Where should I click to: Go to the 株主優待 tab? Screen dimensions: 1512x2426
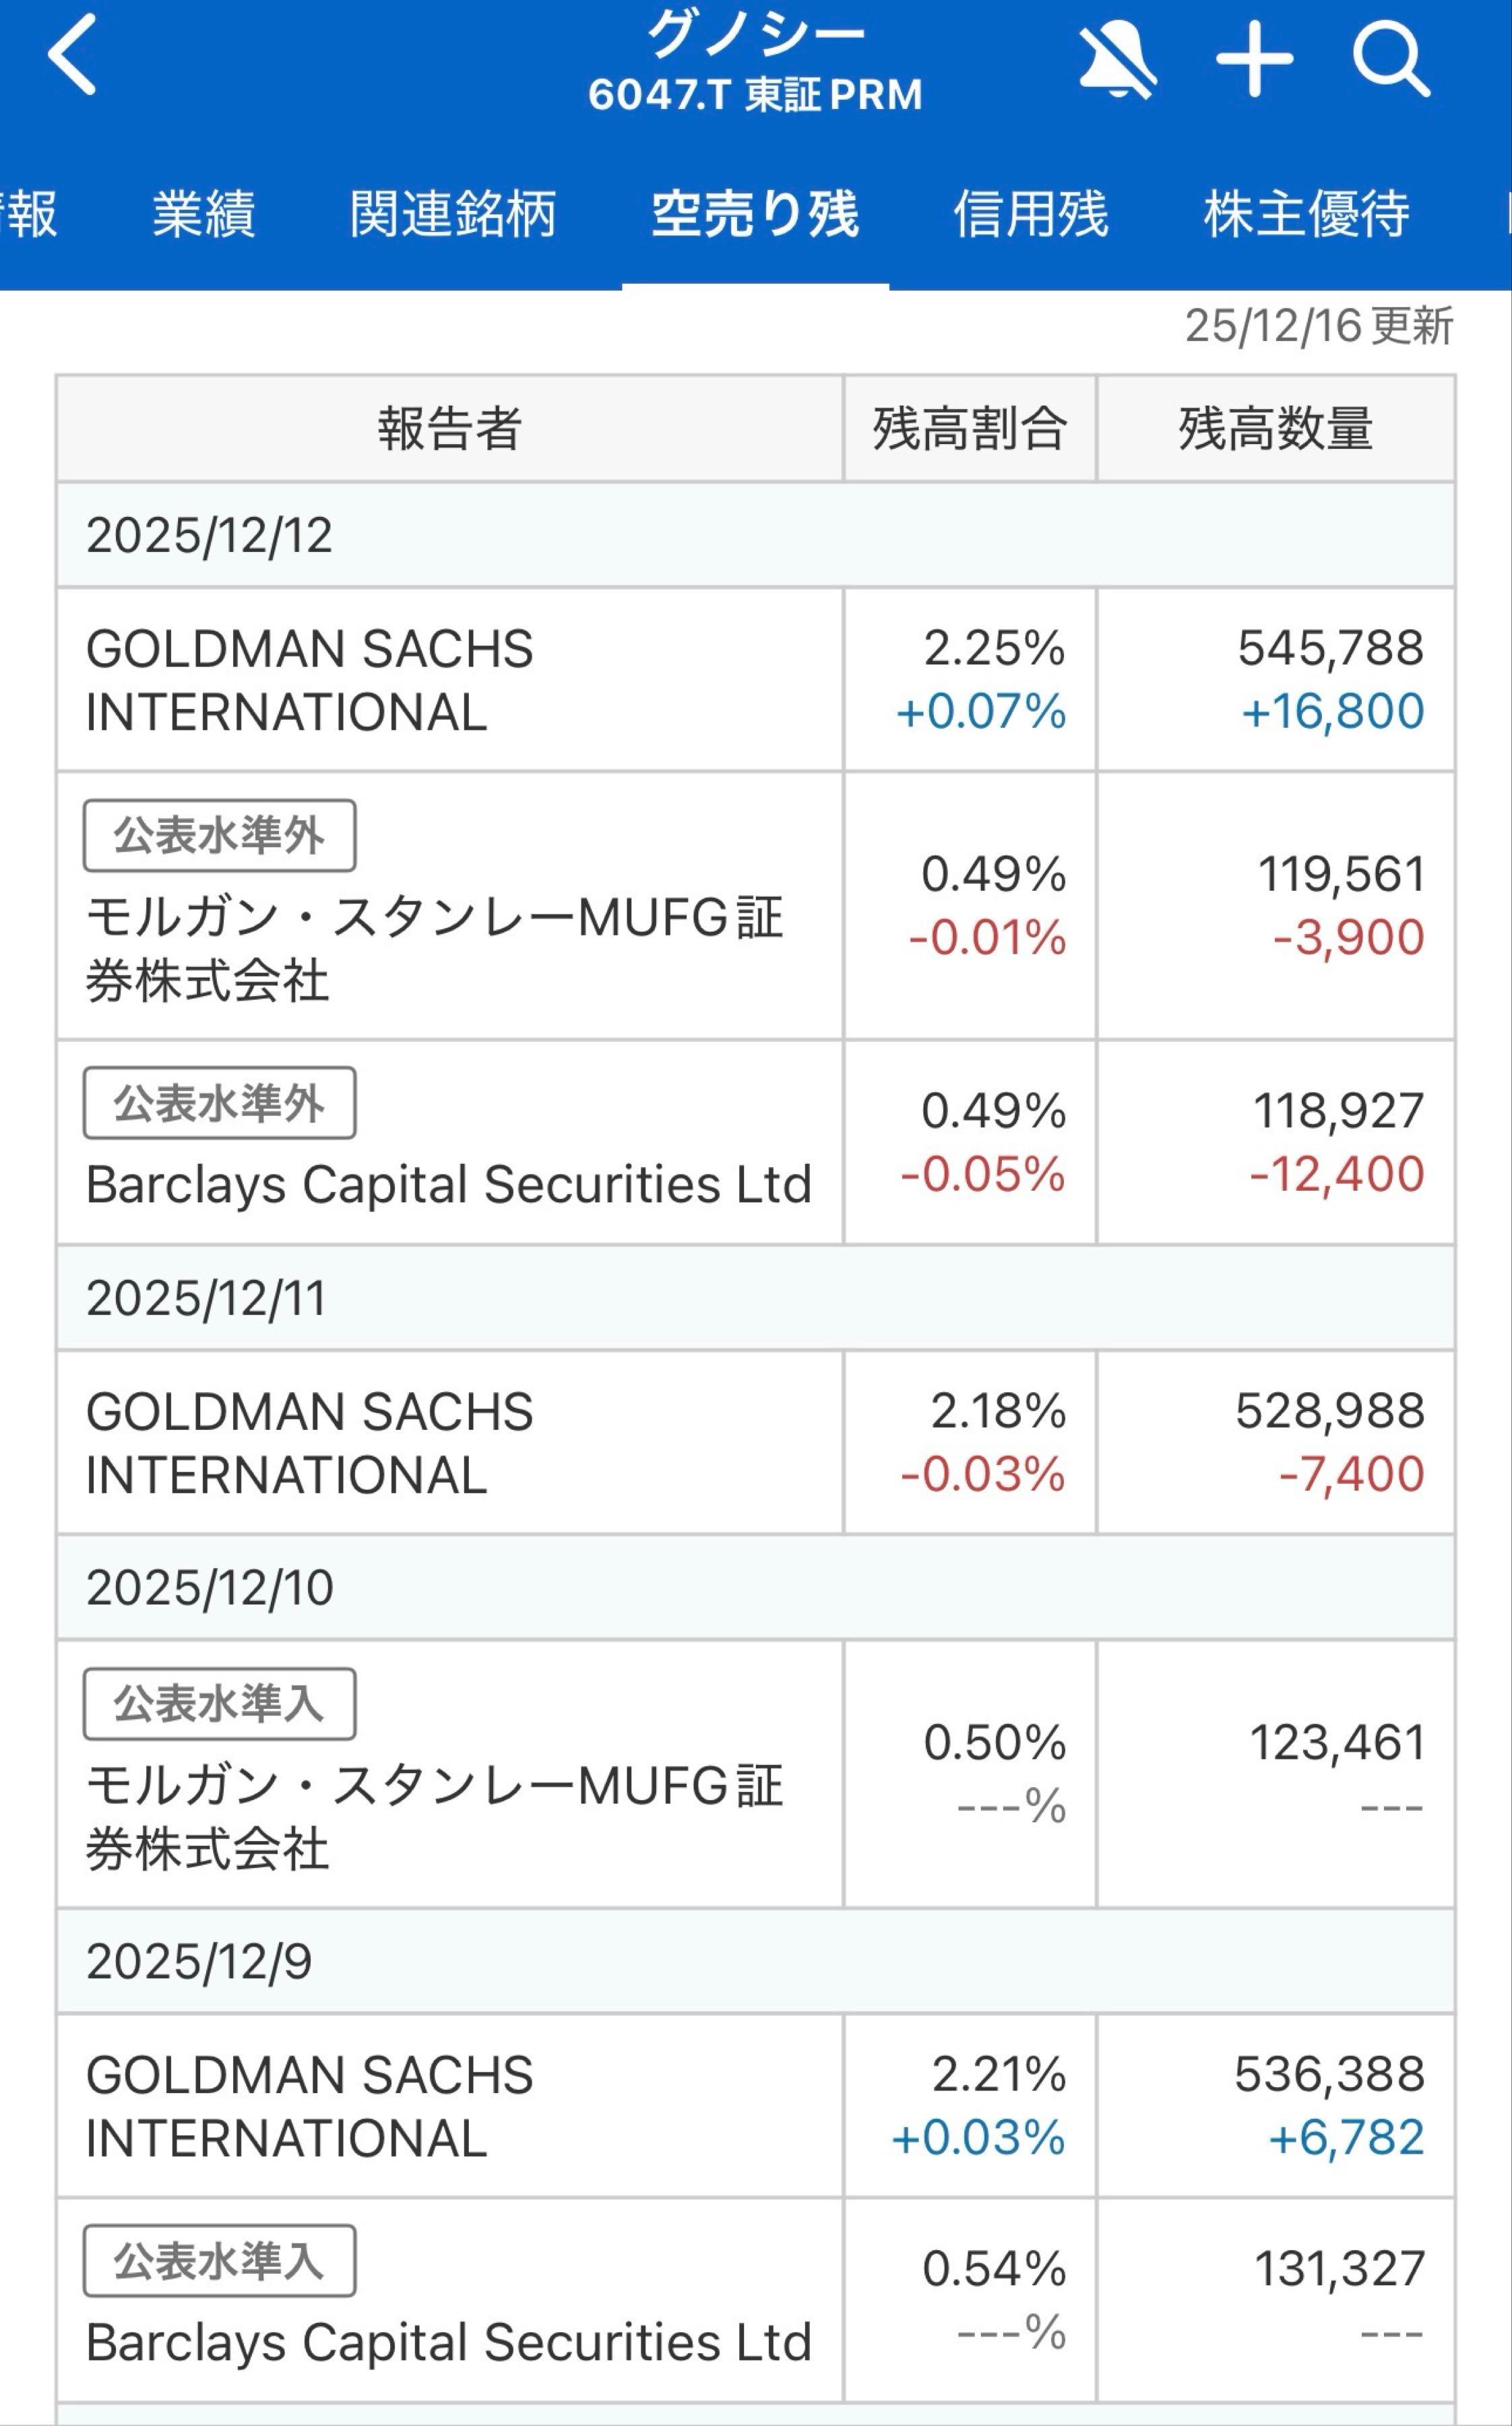click(1306, 214)
